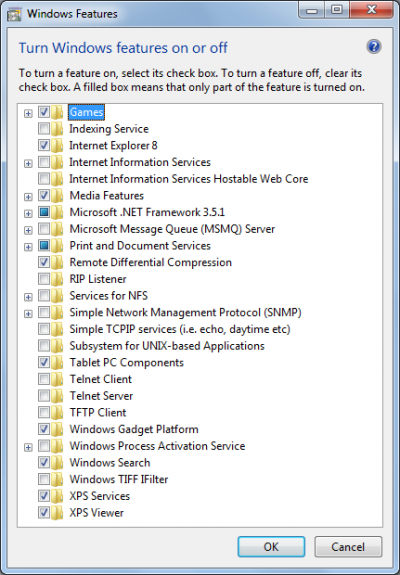Viewport: 400px width, 575px height.
Task: Check the Microsoft Message Queue Server checkbox
Action: pos(44,229)
